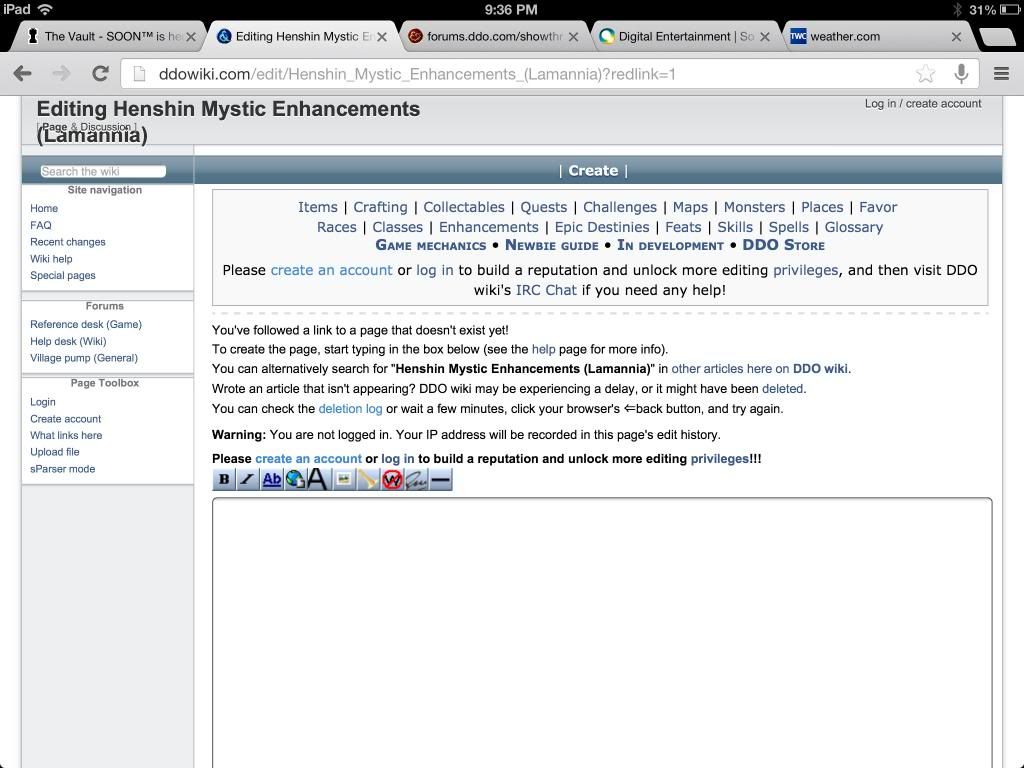Close the Editing Henshin Mystic tab
The image size is (1024, 768).
pos(382,37)
